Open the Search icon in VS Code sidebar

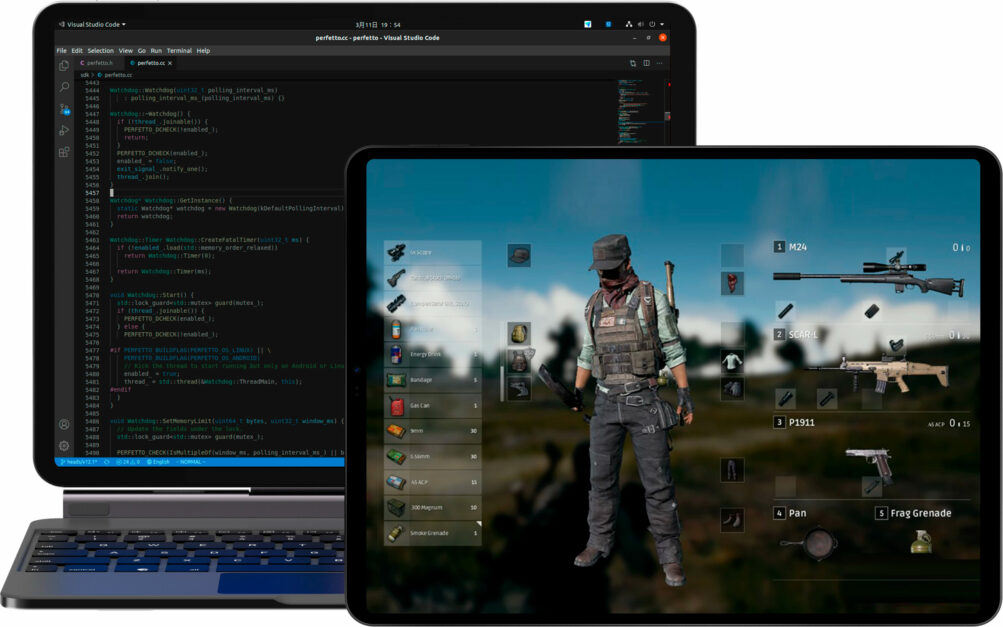click(x=64, y=86)
